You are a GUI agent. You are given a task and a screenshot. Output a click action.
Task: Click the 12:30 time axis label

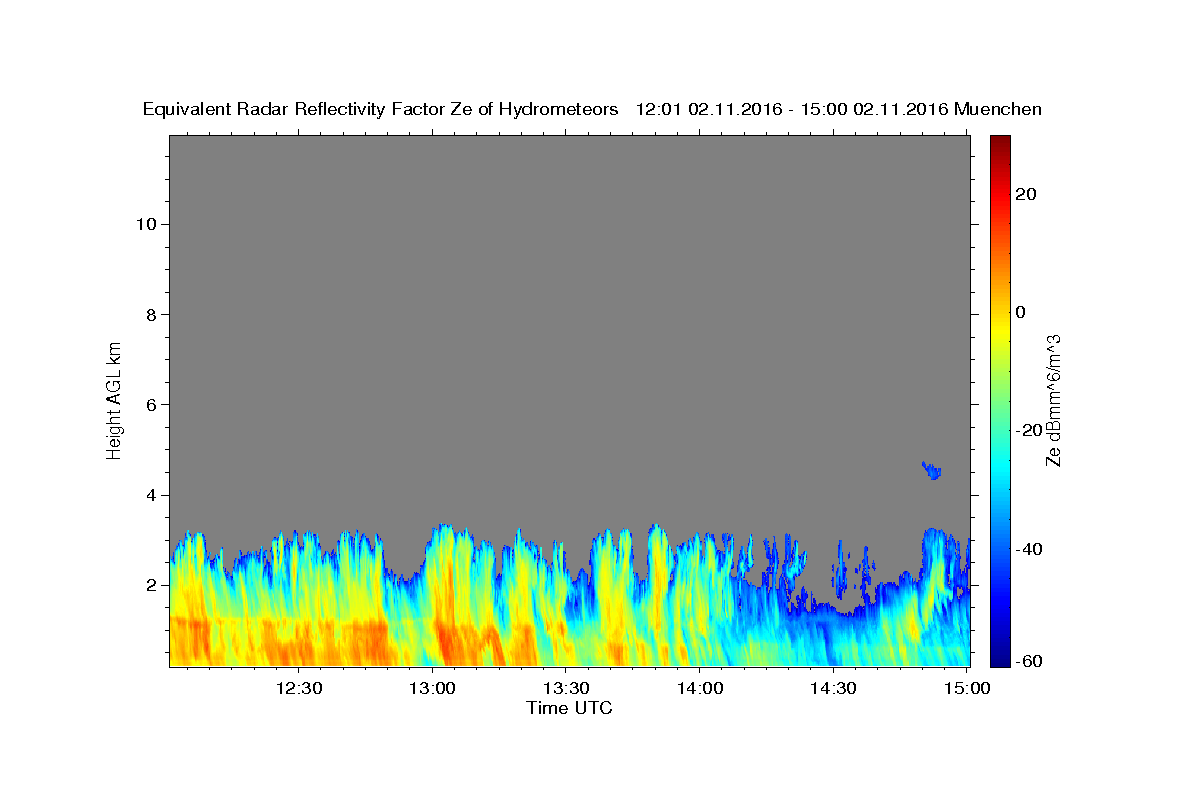click(298, 688)
